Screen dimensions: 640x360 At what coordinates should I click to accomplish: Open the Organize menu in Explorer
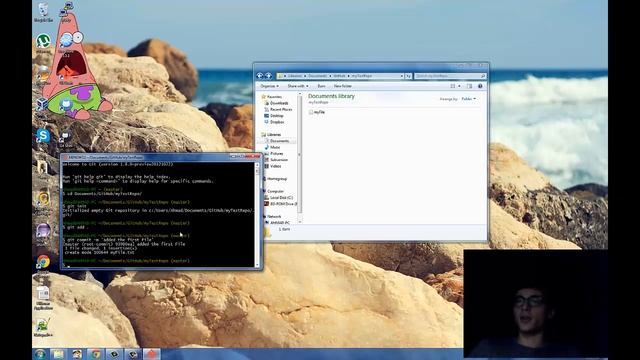click(x=269, y=86)
